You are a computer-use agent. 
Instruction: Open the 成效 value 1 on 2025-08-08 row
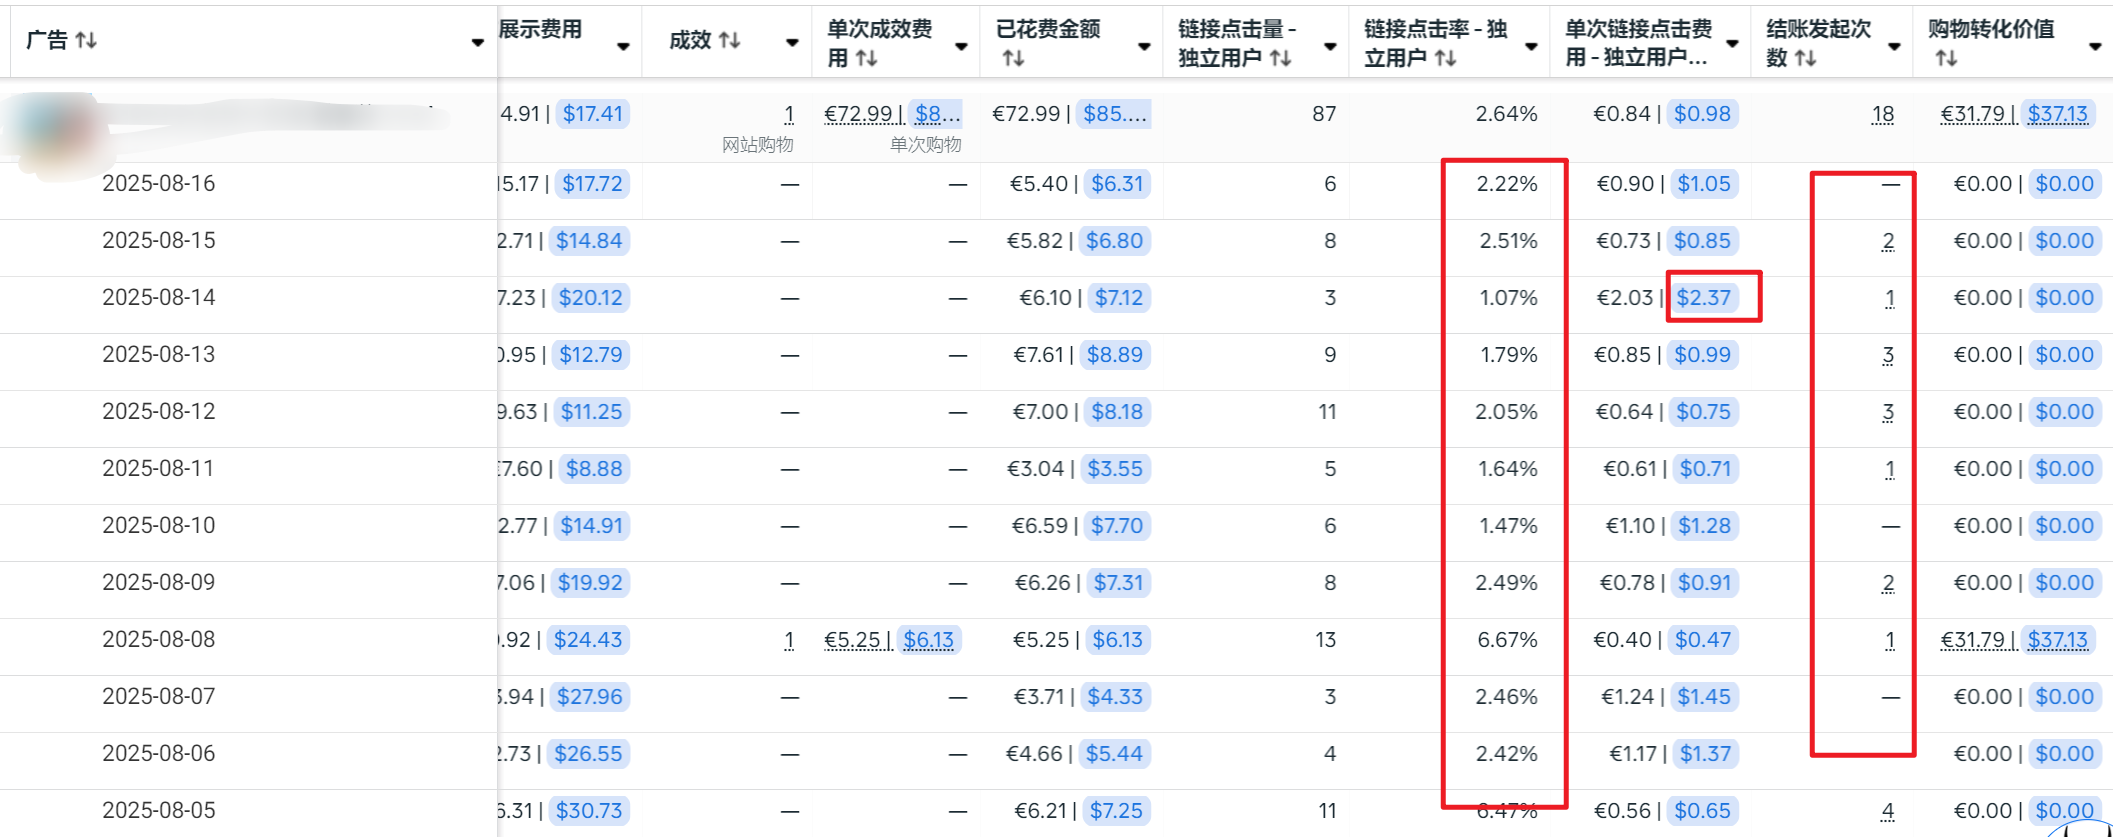click(x=789, y=640)
